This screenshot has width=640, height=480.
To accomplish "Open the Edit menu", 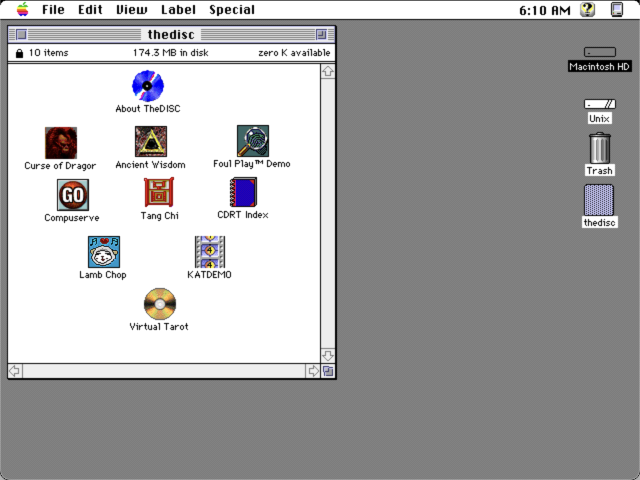I will pyautogui.click(x=90, y=9).
